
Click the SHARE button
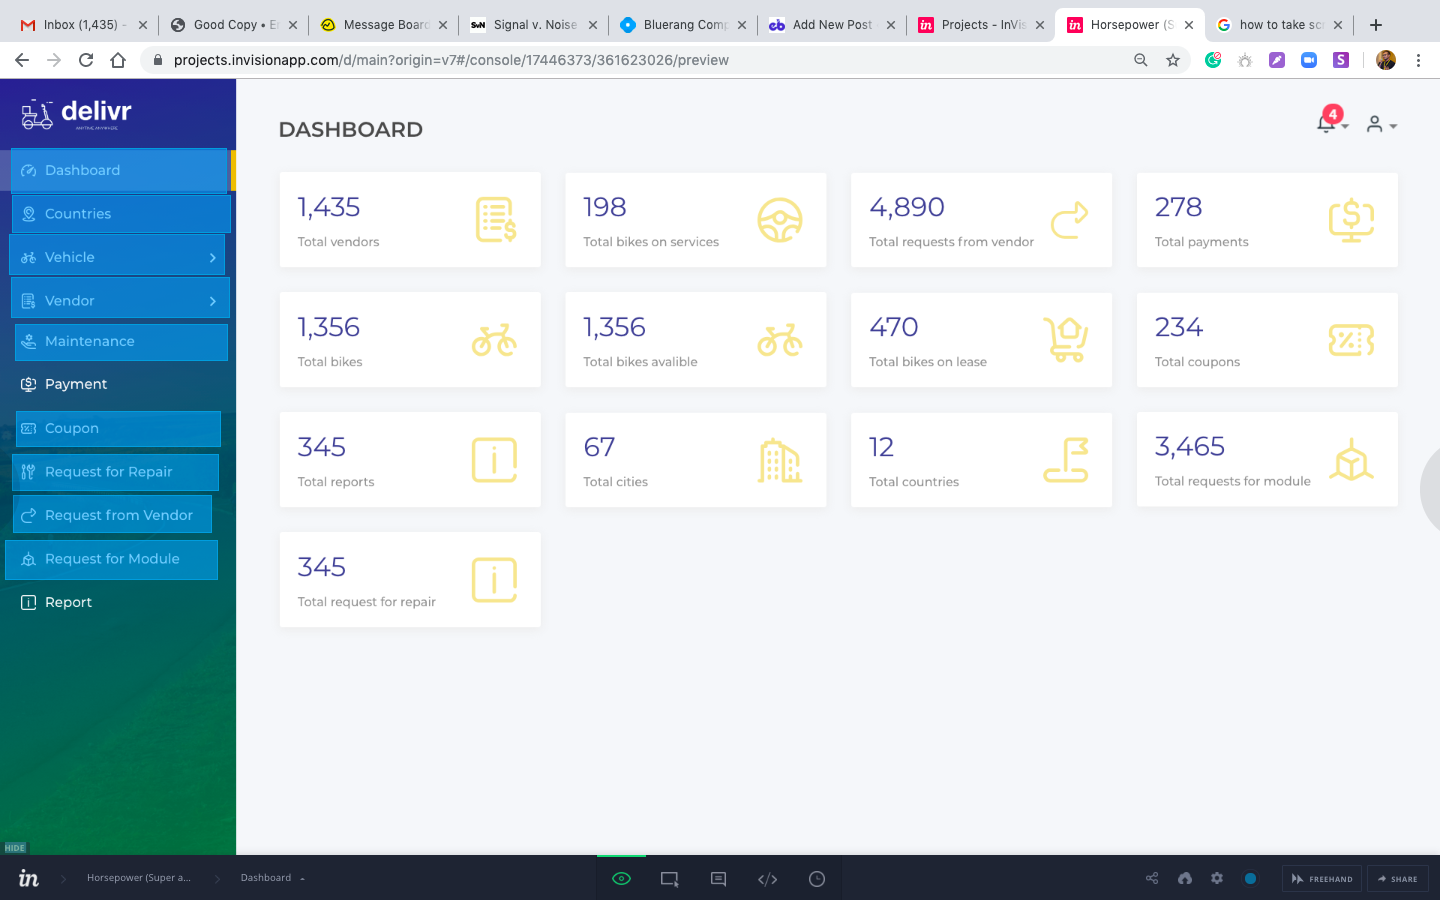(x=1397, y=878)
